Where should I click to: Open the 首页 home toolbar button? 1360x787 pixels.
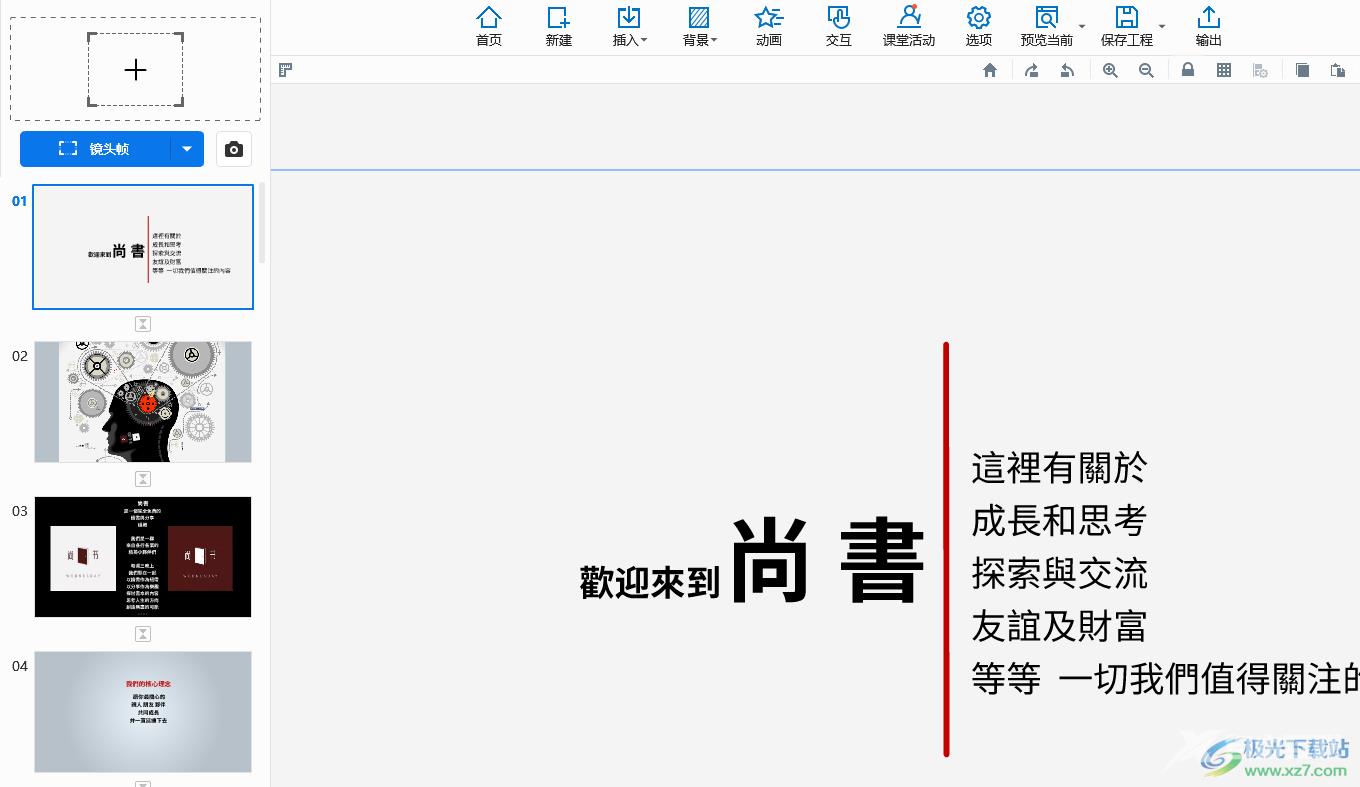coord(489,26)
